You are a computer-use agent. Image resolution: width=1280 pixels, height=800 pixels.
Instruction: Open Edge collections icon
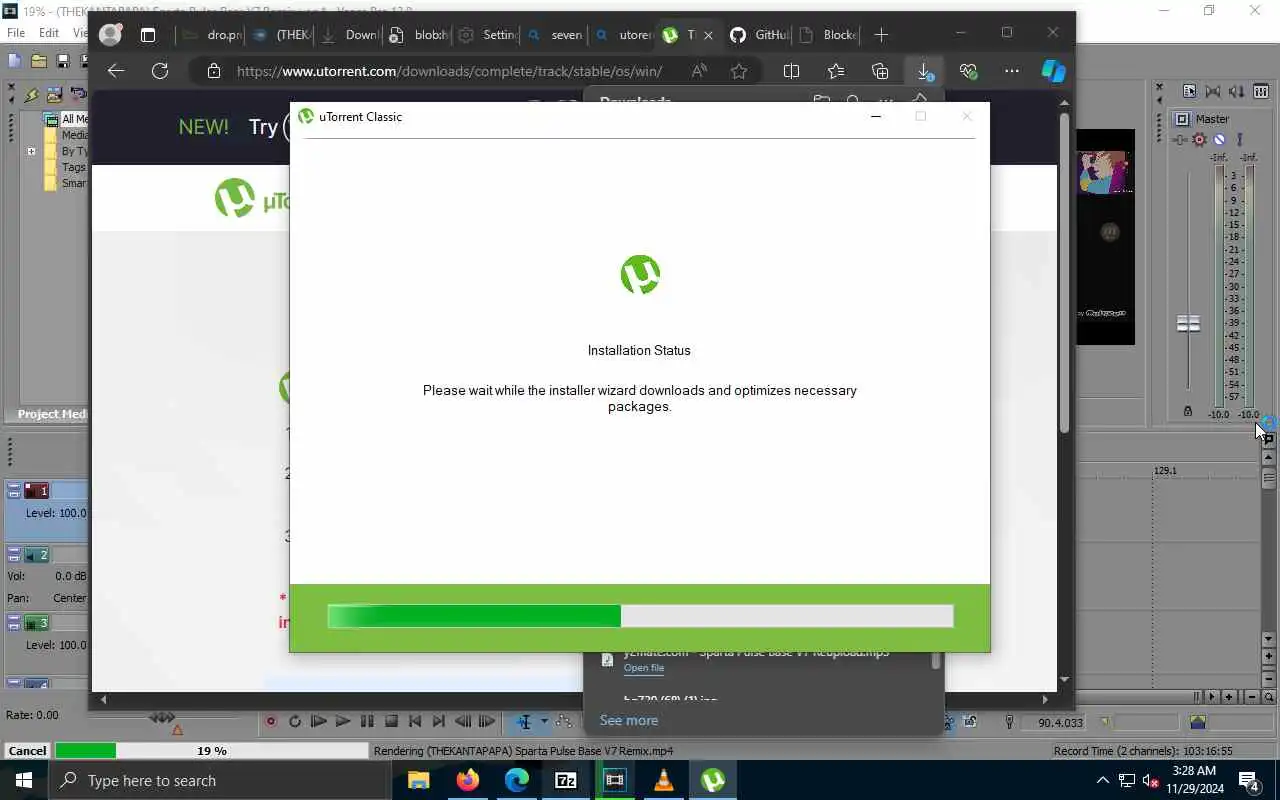tap(880, 71)
